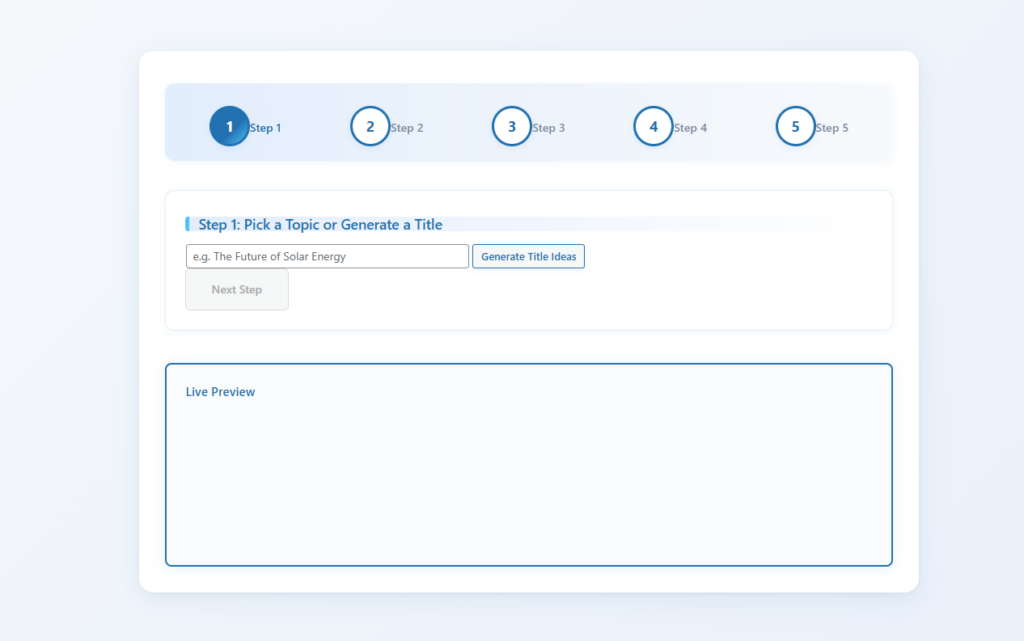The width and height of the screenshot is (1024, 641).
Task: Select the number 3 step circle
Action: tap(512, 127)
